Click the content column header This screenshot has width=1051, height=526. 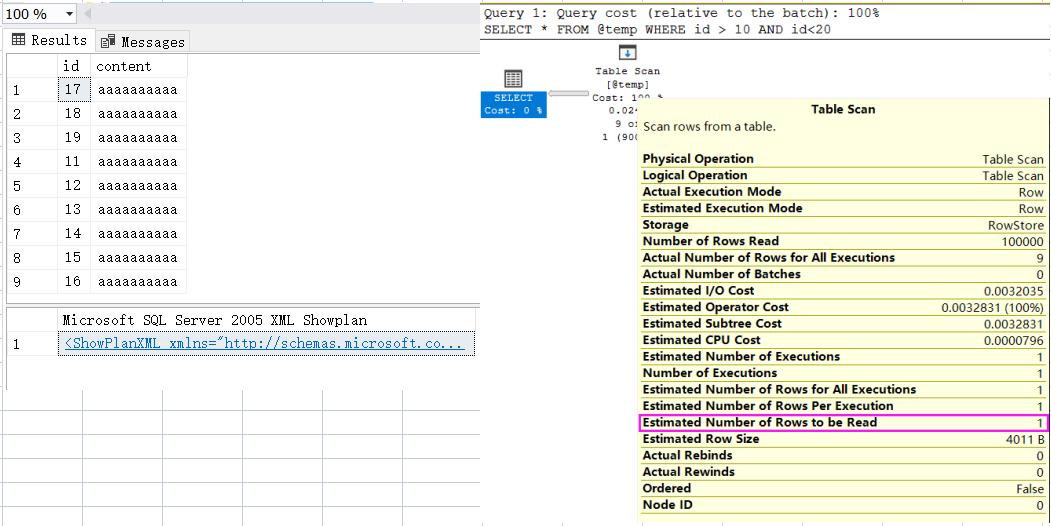pos(123,66)
